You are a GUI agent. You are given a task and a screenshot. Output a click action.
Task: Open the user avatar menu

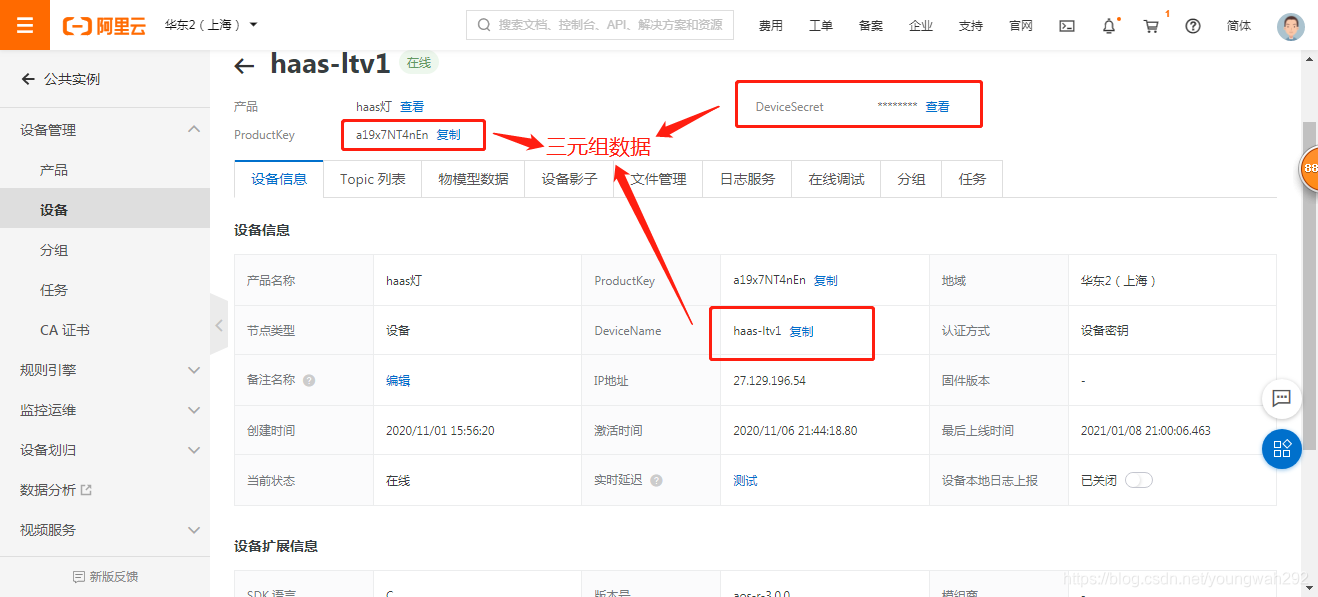click(1291, 26)
